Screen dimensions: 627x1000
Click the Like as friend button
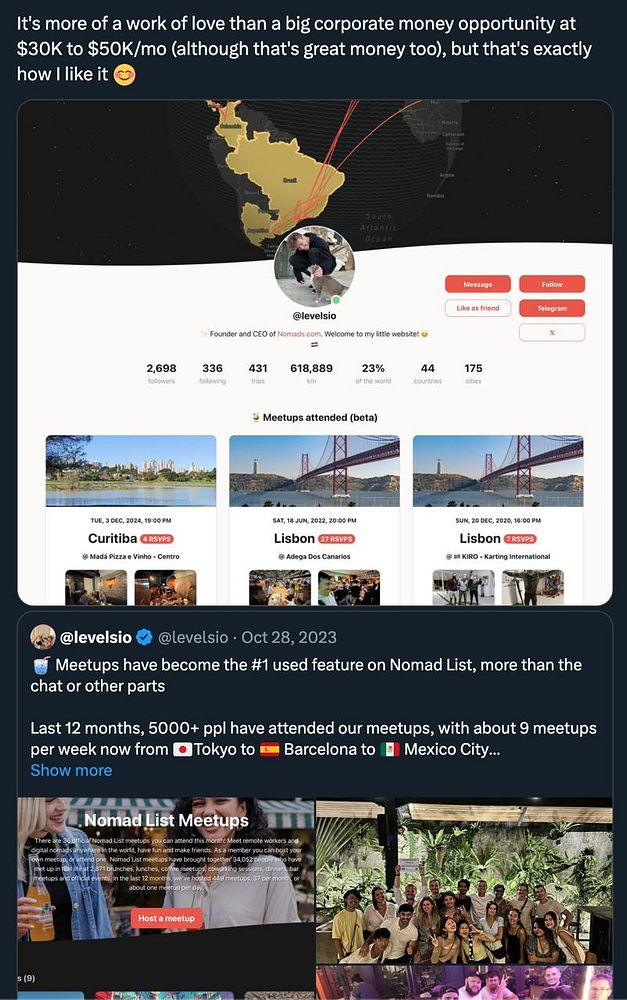(x=478, y=308)
